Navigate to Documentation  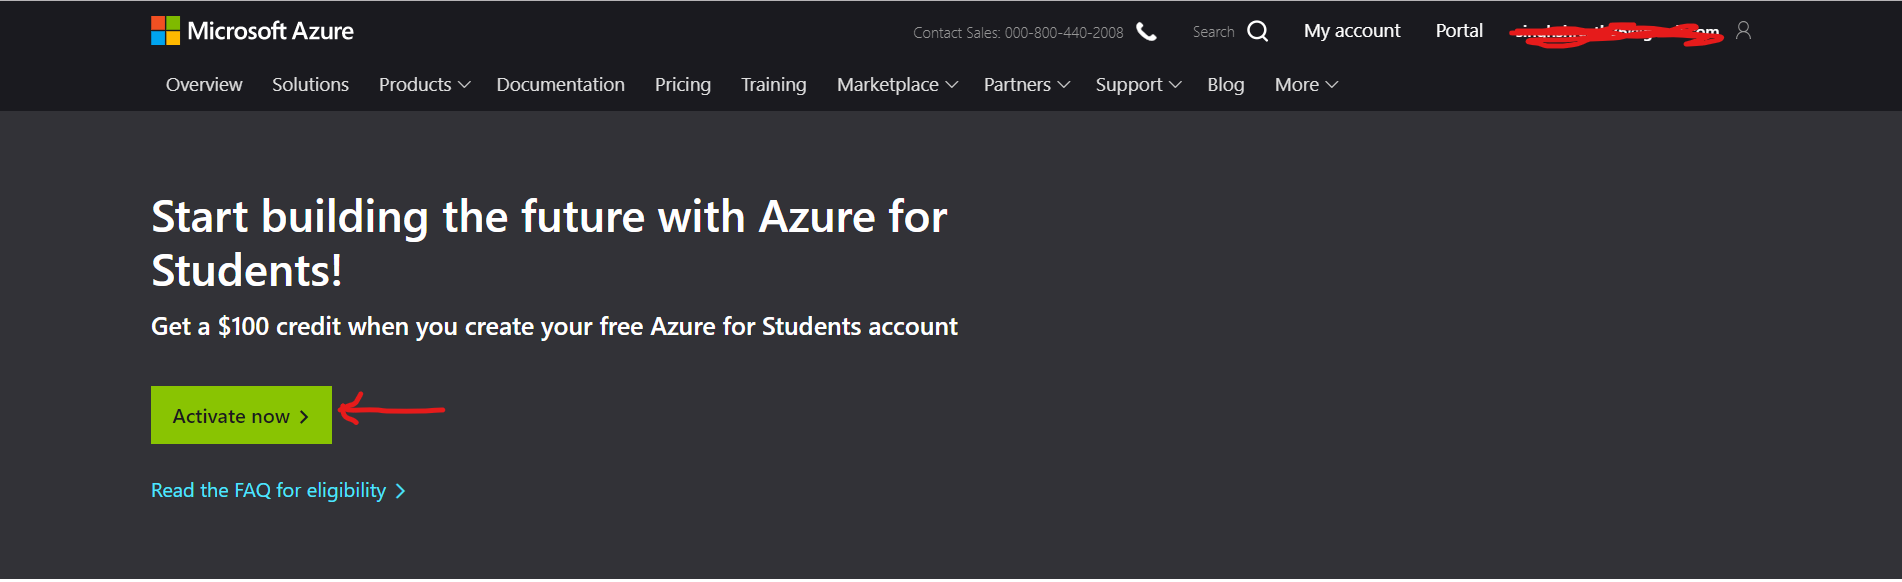[560, 85]
